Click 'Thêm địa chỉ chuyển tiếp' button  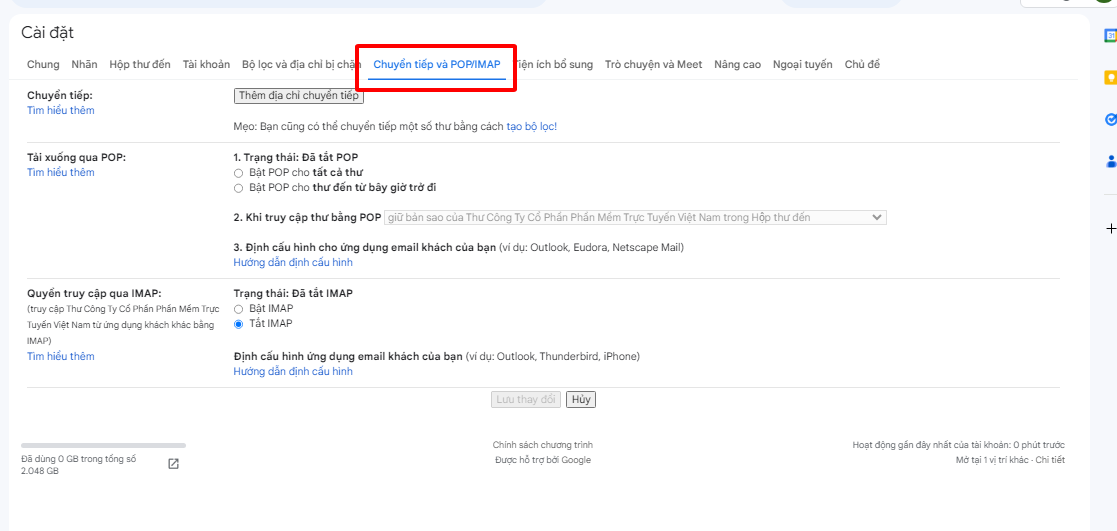(298, 96)
